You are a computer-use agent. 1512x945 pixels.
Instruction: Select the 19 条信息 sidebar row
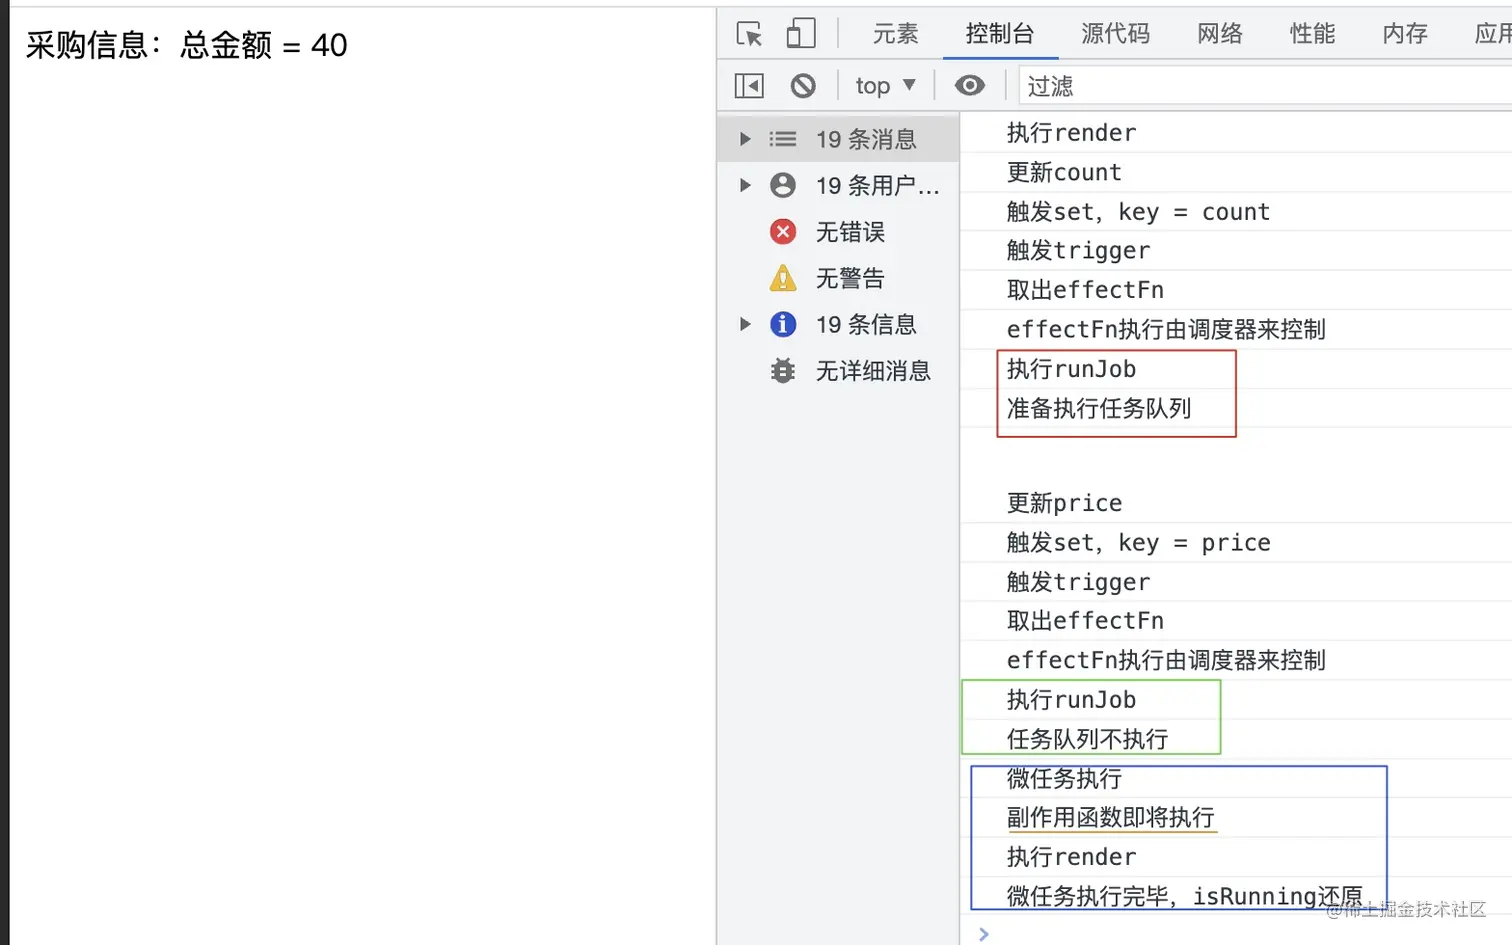tap(838, 324)
